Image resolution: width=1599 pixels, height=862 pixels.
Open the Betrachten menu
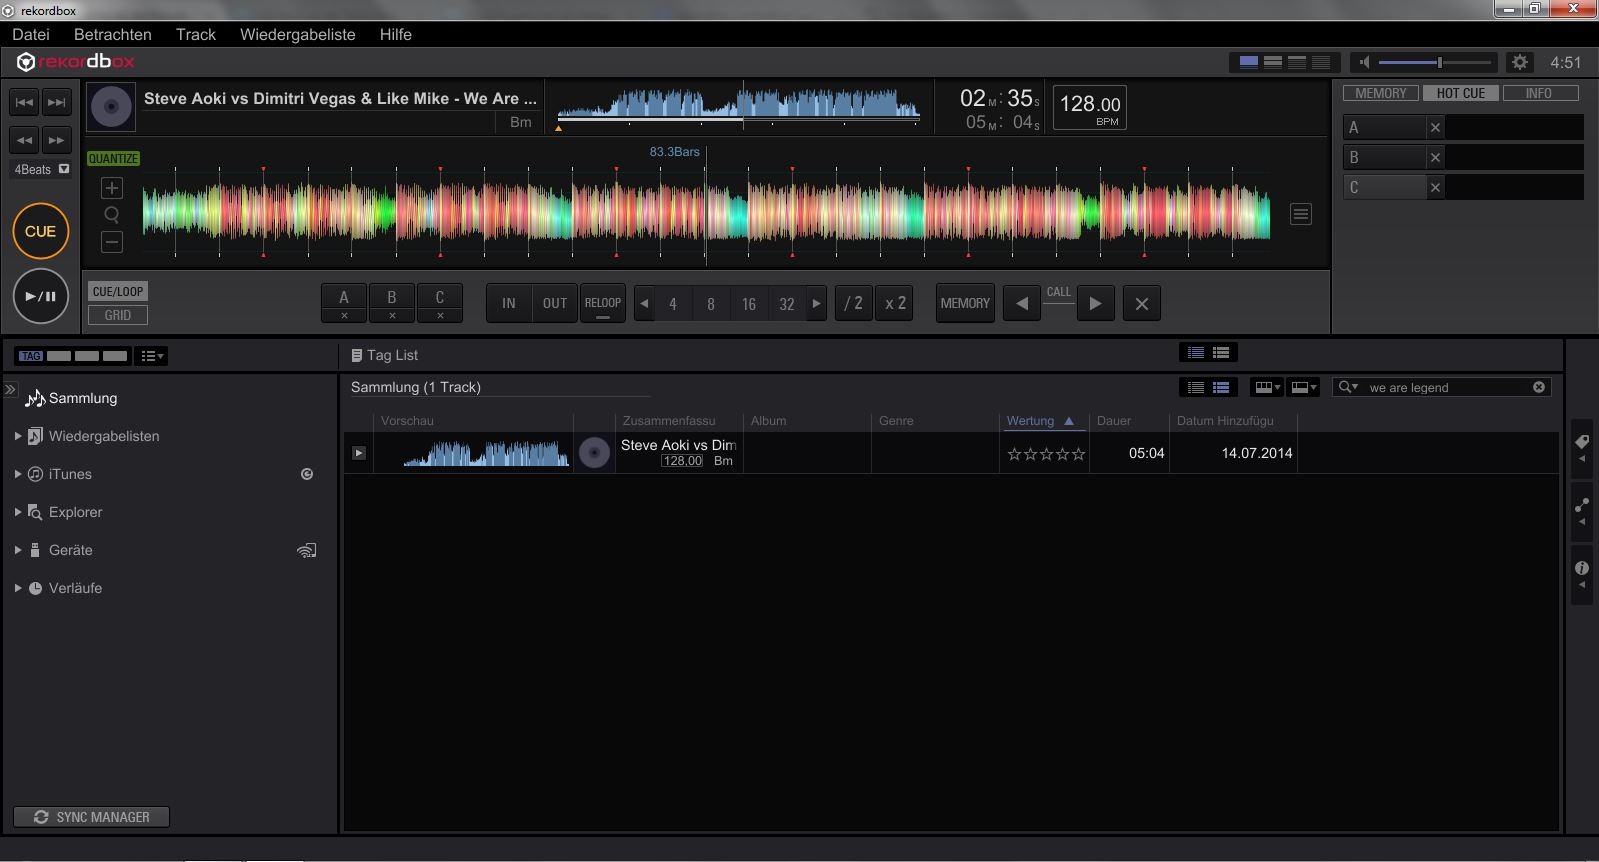pos(113,34)
